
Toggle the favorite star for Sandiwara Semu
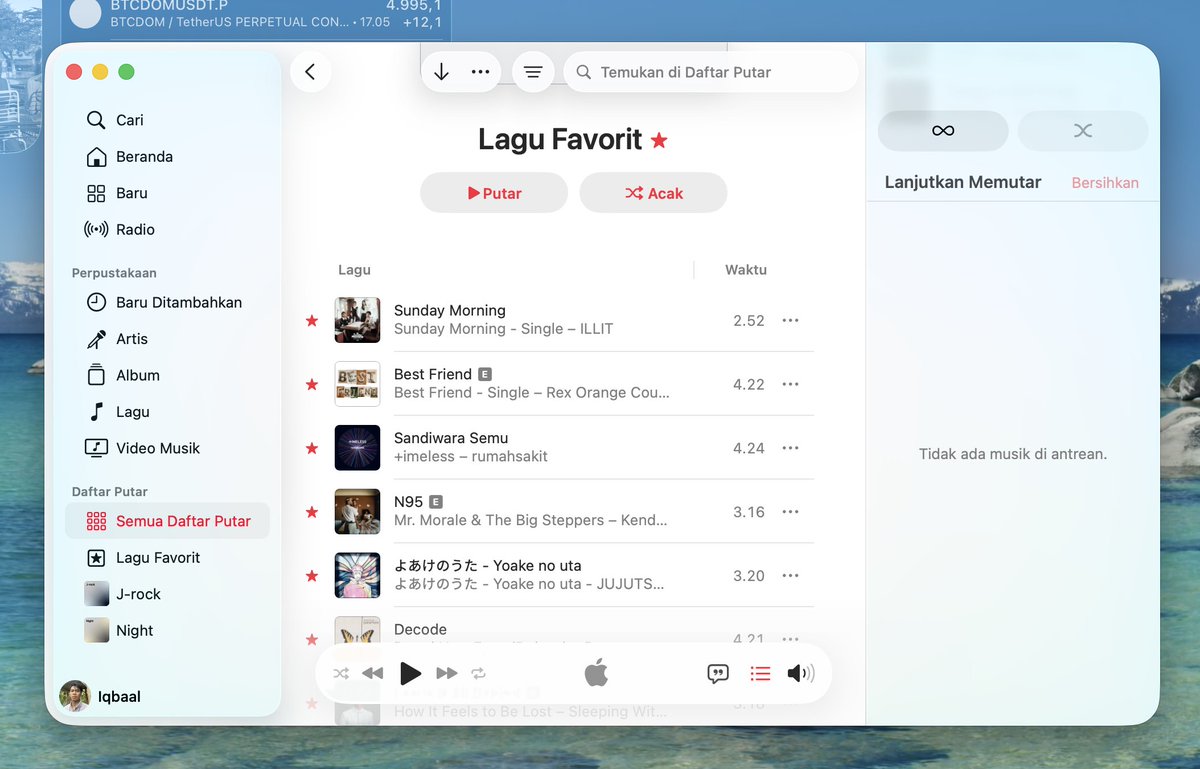(x=312, y=448)
